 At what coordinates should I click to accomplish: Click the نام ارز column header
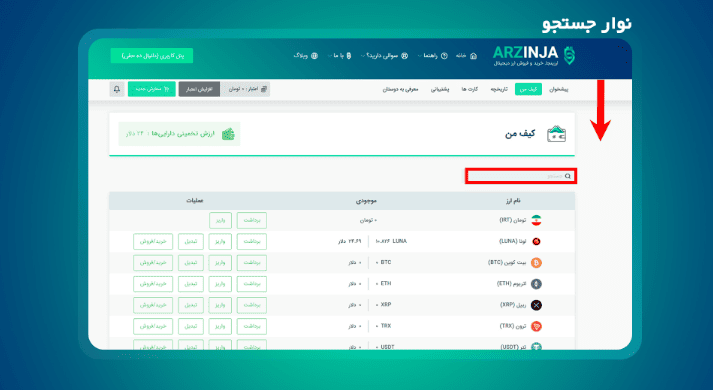point(512,200)
